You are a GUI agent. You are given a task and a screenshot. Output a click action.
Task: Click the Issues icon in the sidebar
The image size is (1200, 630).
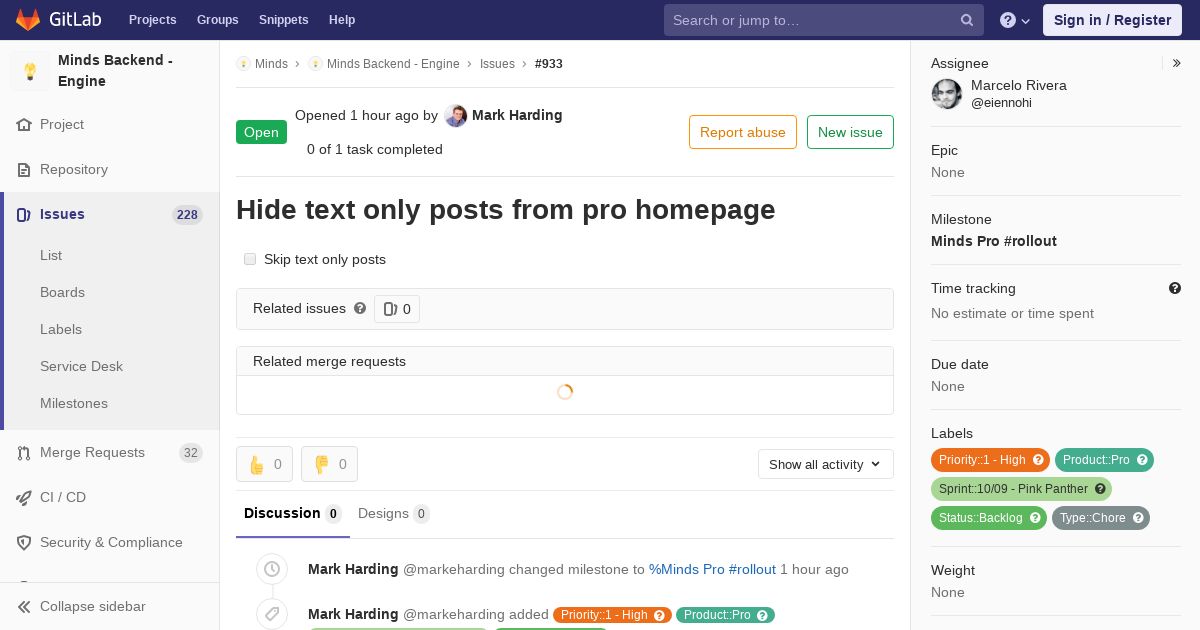click(x=24, y=214)
